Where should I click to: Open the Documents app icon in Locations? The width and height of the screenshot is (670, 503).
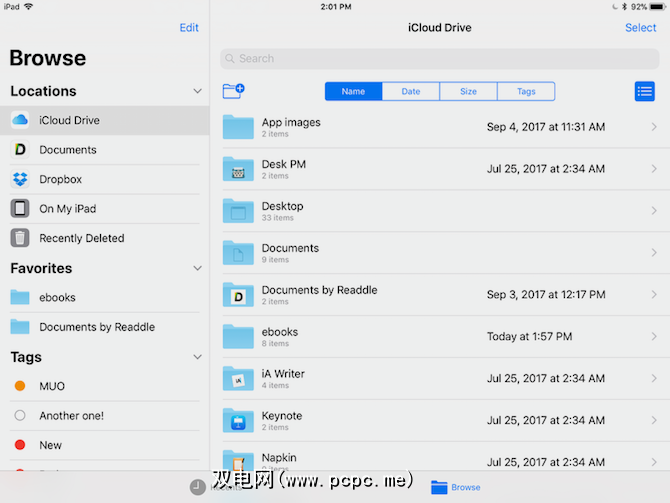pyautogui.click(x=20, y=150)
